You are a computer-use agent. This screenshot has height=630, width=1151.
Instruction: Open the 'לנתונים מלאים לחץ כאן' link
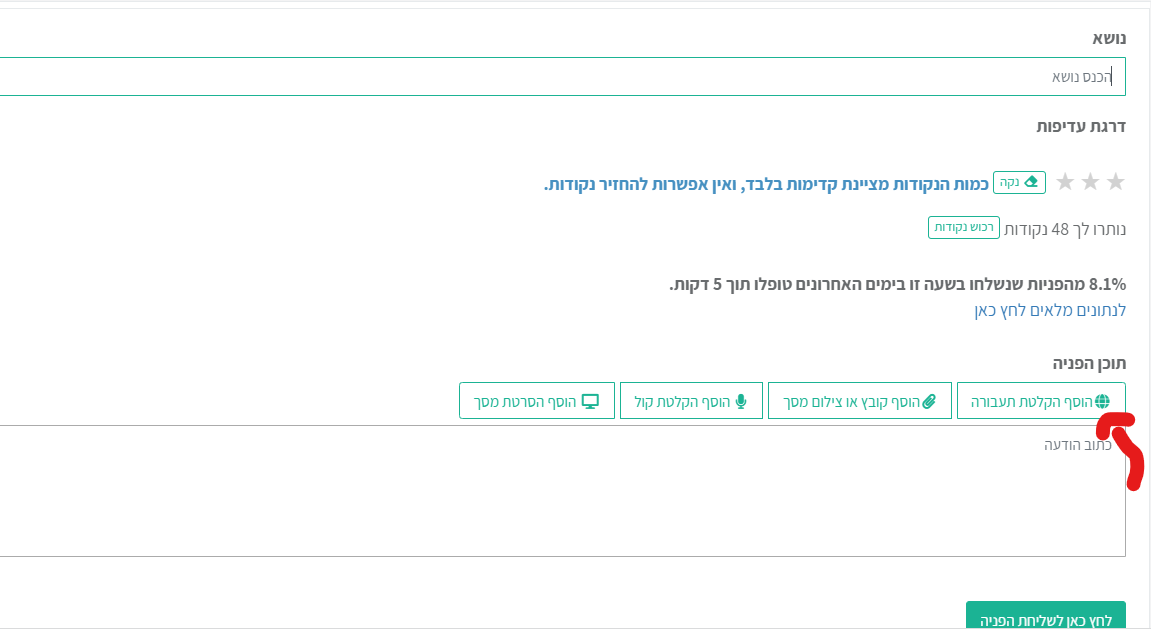1050,311
